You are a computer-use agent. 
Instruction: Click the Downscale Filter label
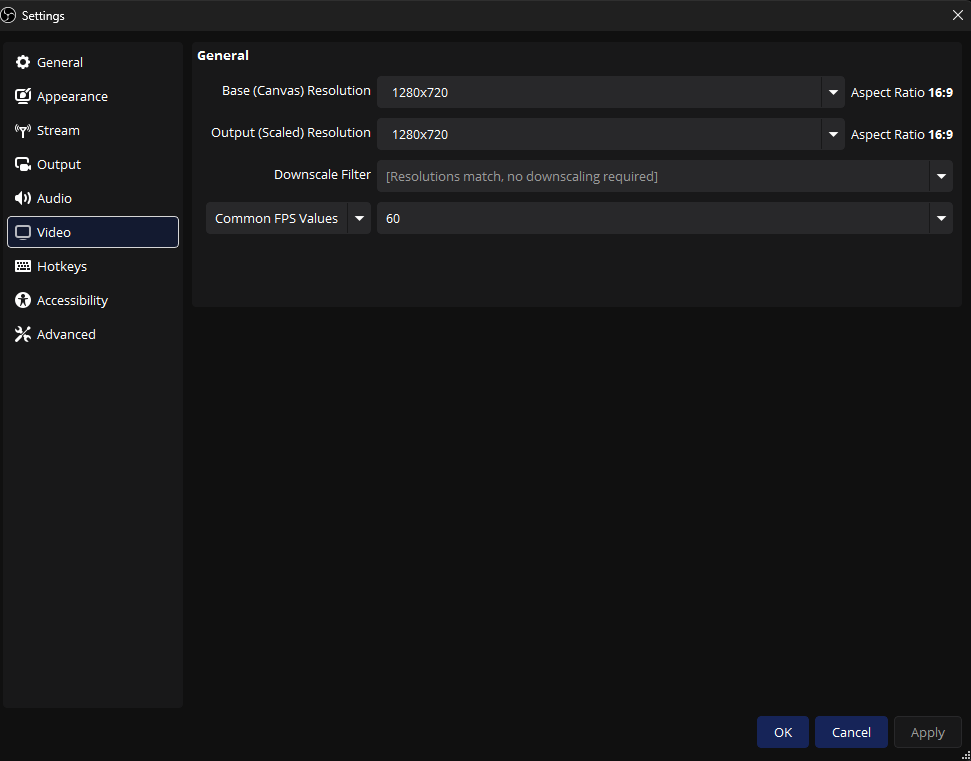click(323, 175)
